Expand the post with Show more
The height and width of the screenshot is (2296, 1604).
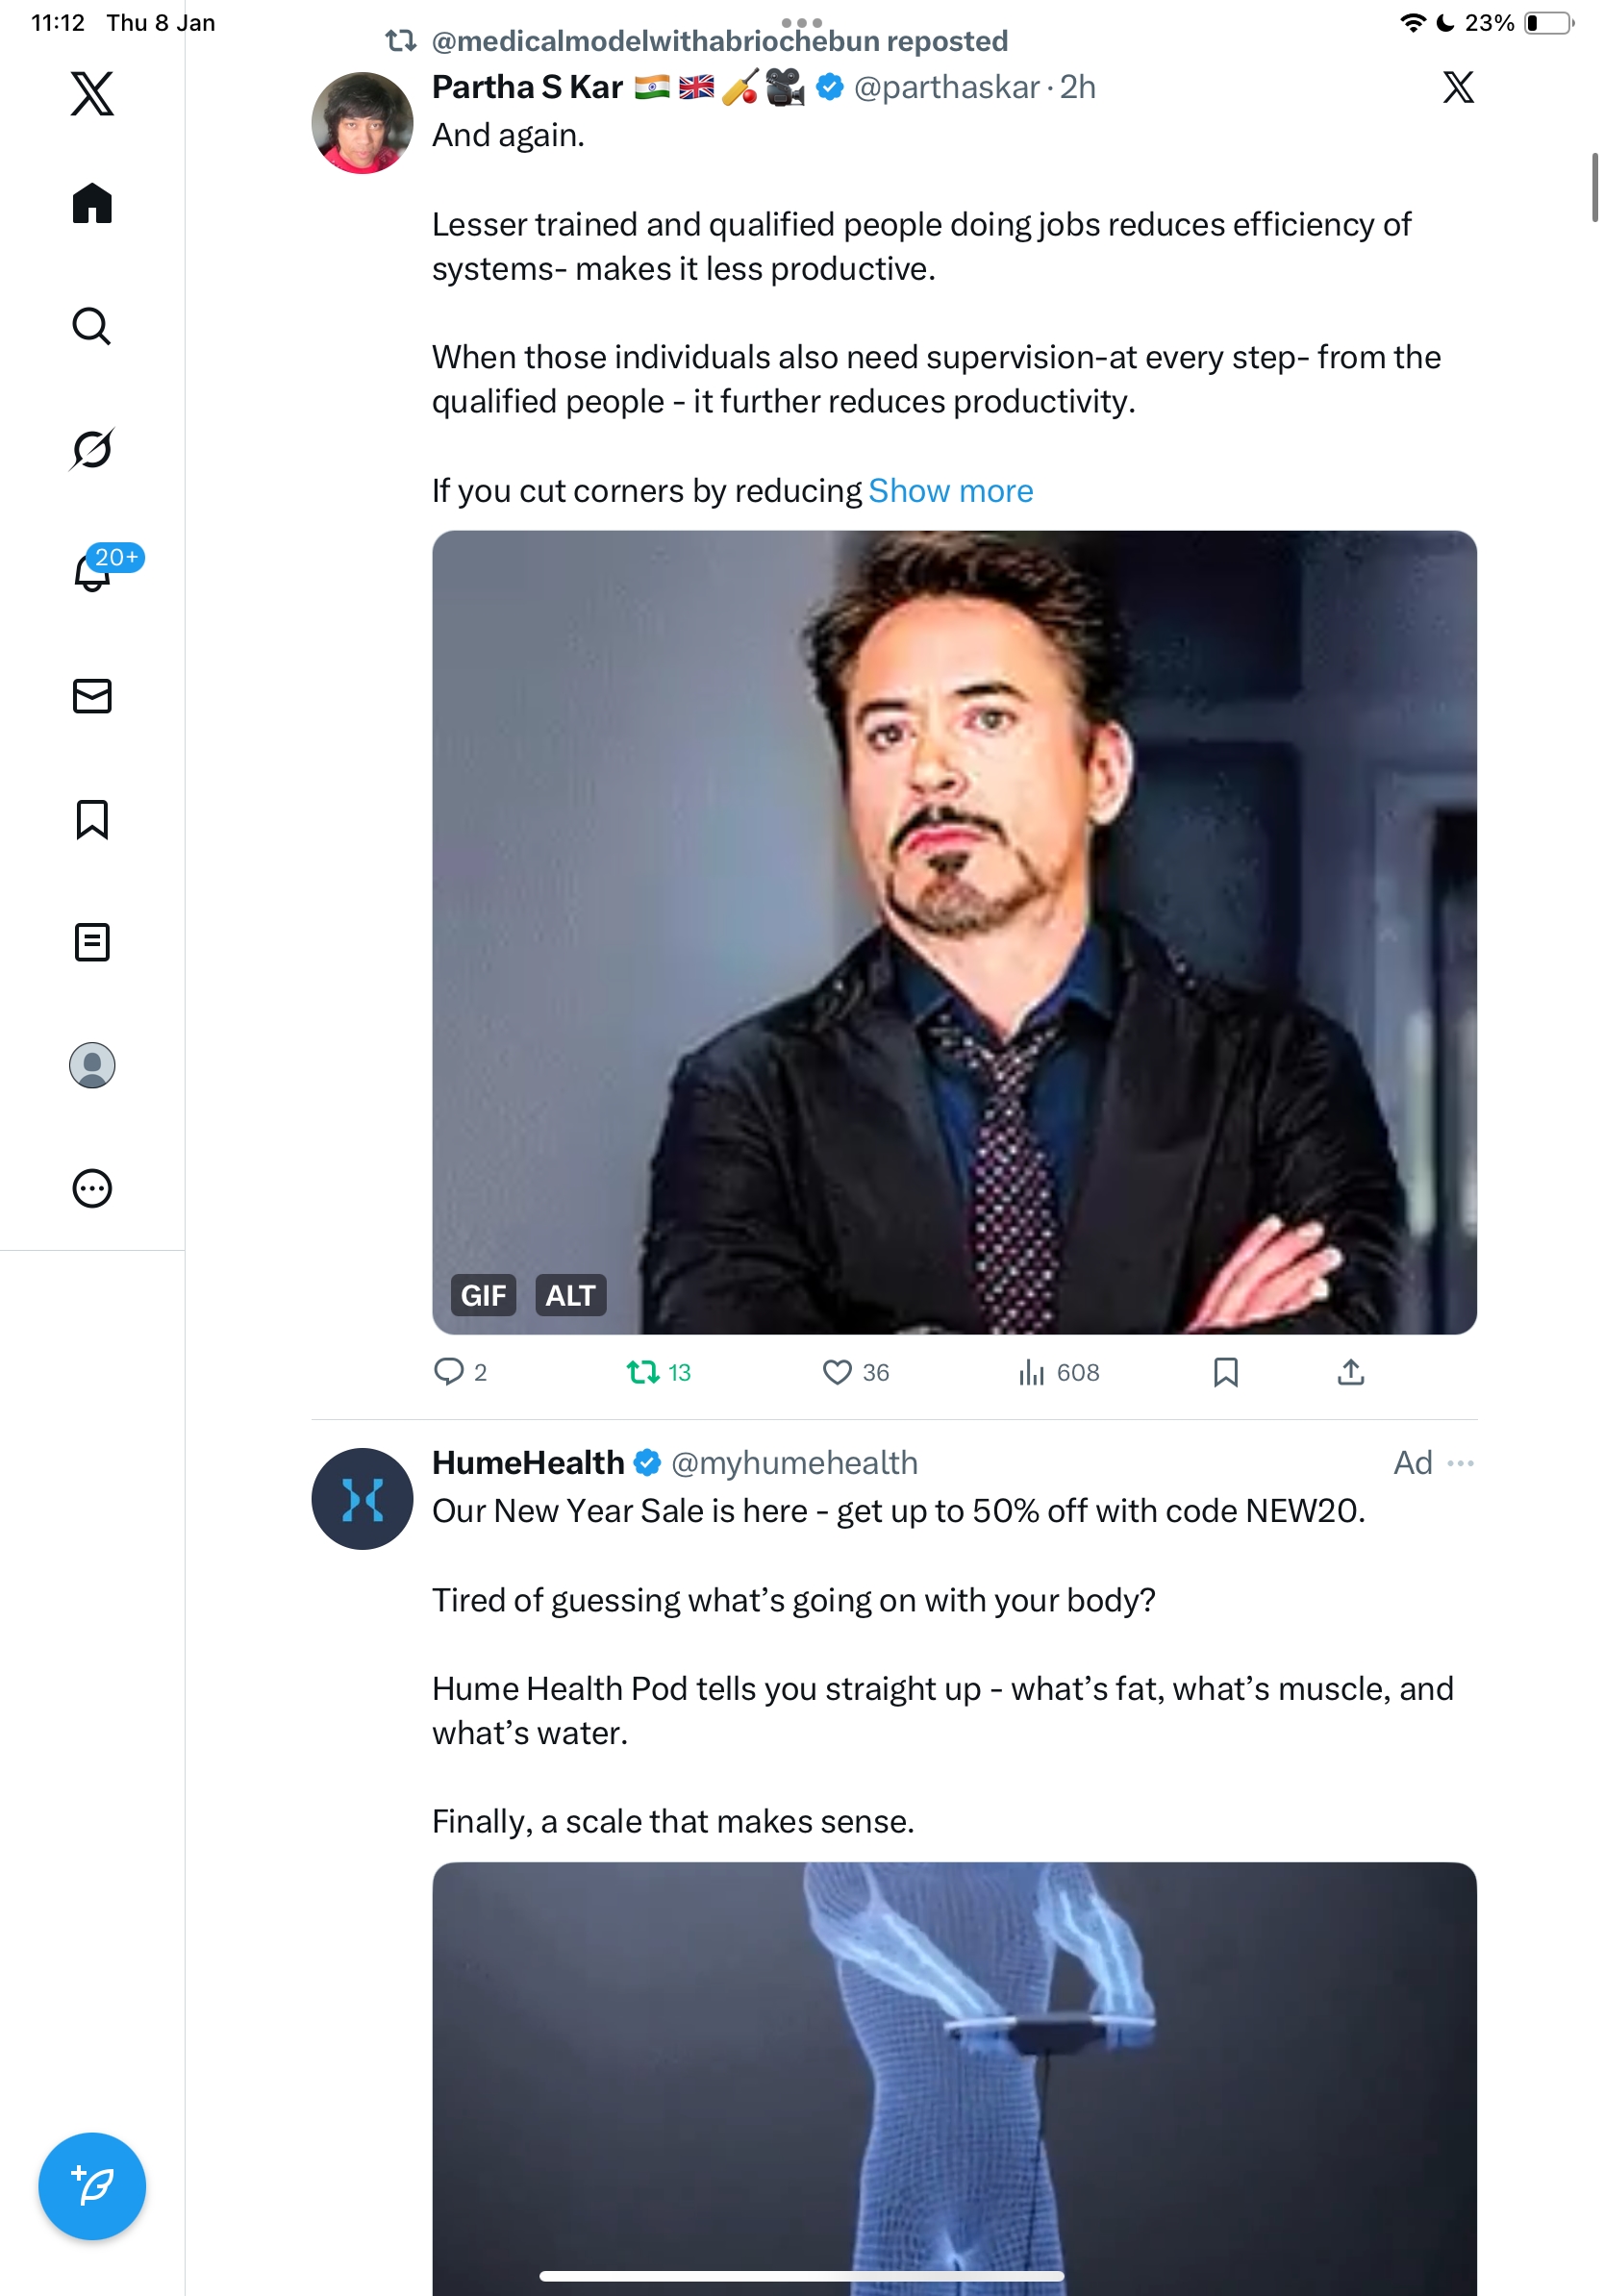tap(950, 491)
